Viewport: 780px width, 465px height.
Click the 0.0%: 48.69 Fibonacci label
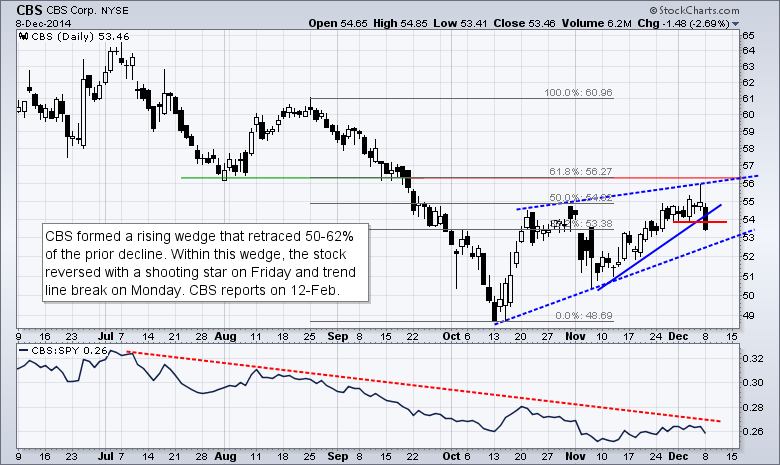click(x=584, y=315)
